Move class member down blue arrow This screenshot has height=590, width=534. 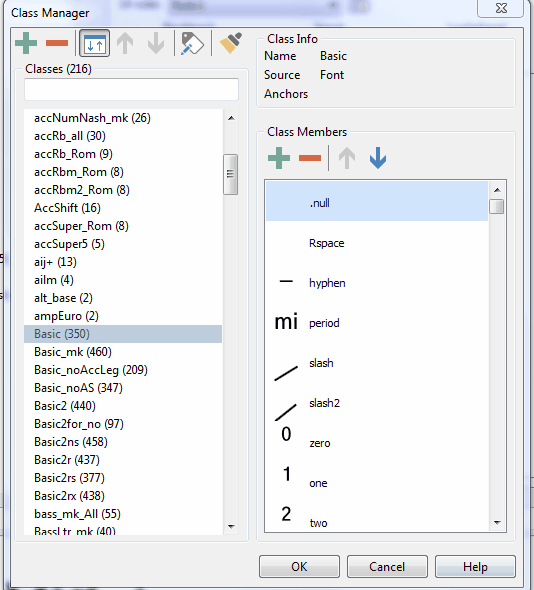tap(378, 158)
